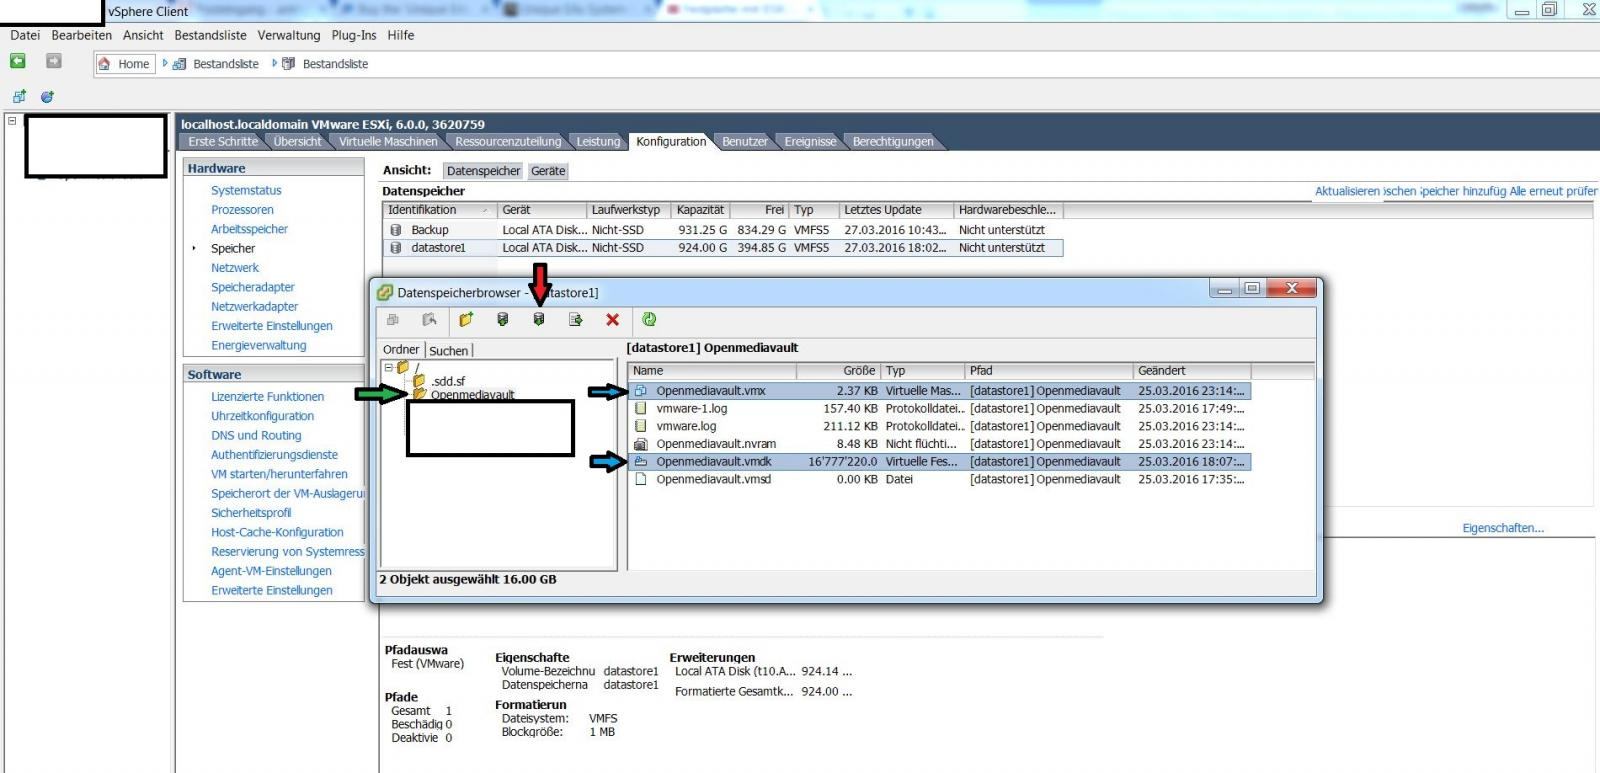Click the move file arrow icon
This screenshot has width=1600, height=773.
[576, 320]
